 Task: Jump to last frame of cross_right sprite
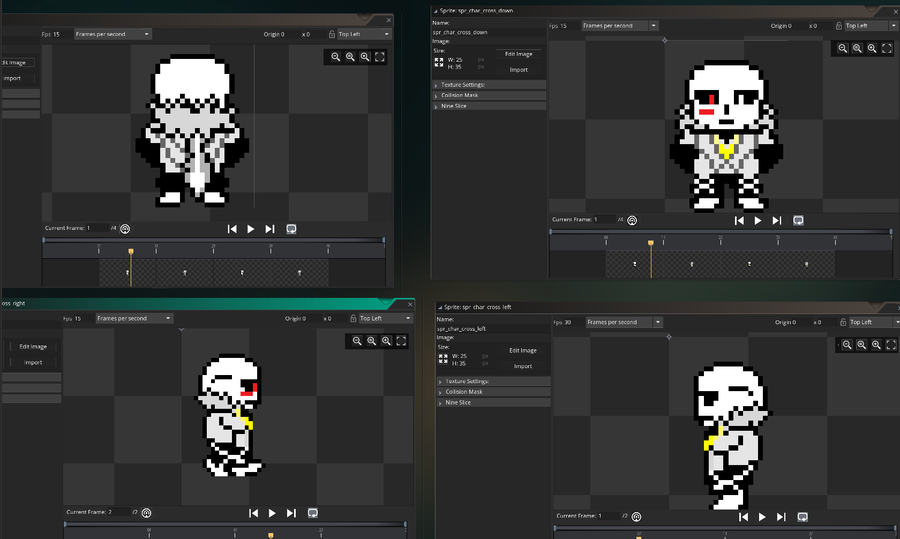click(x=291, y=513)
